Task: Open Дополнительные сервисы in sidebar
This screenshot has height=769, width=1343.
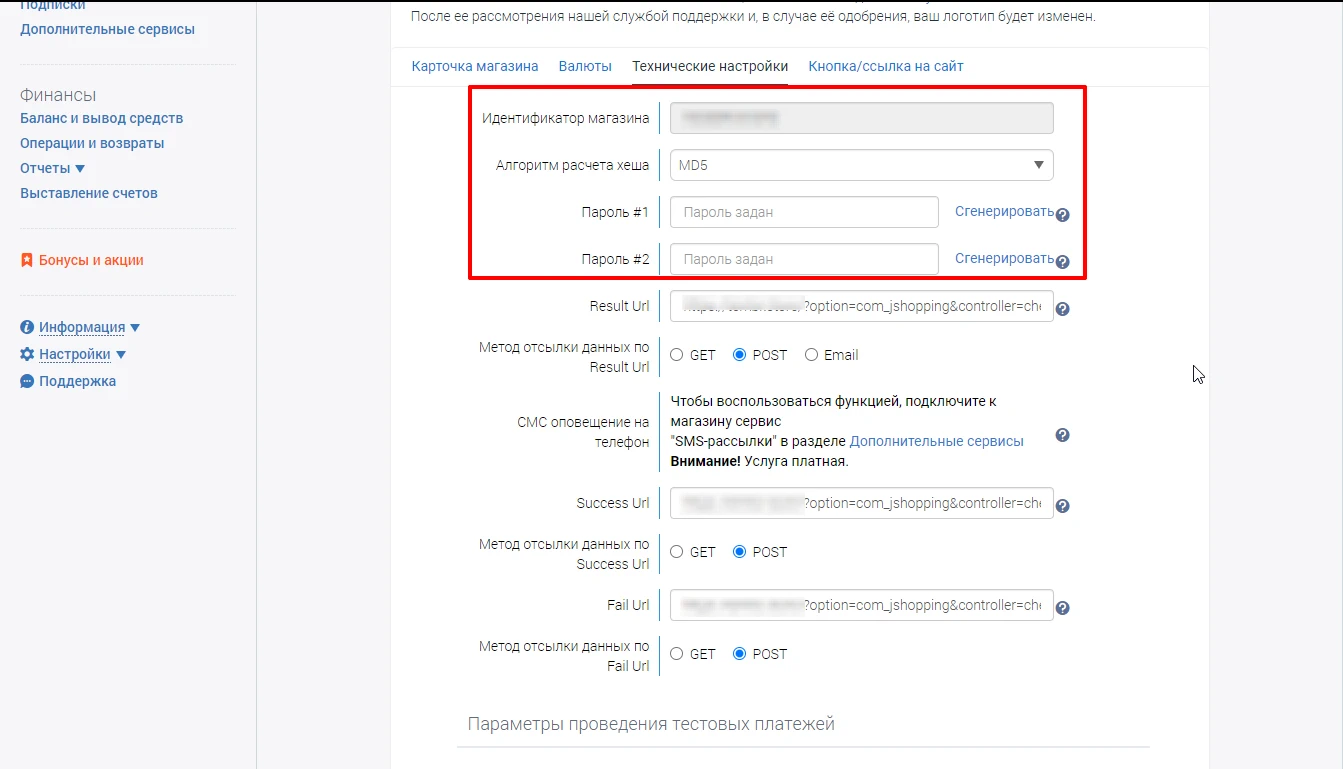Action: pos(108,29)
